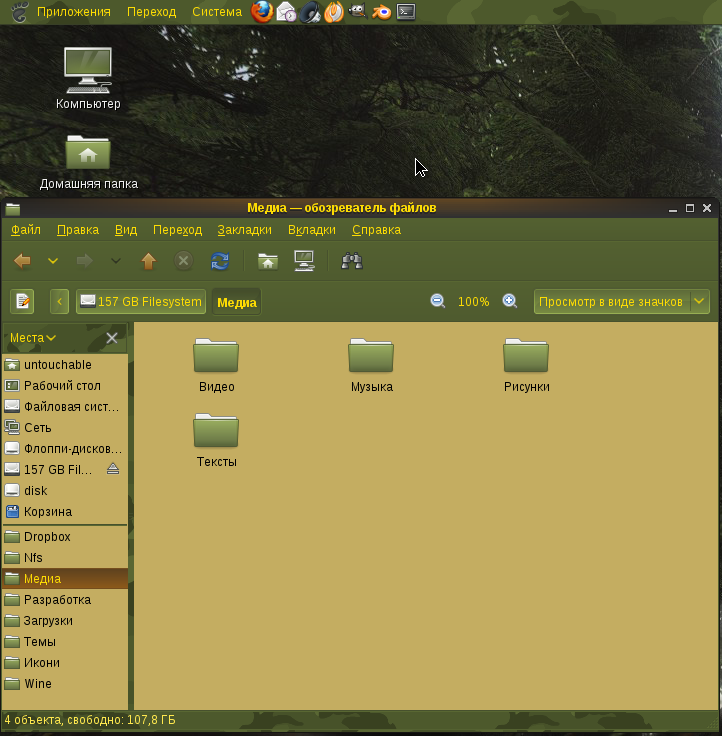Open the Правка menu
Viewport: 722px width, 736px height.
click(x=78, y=230)
